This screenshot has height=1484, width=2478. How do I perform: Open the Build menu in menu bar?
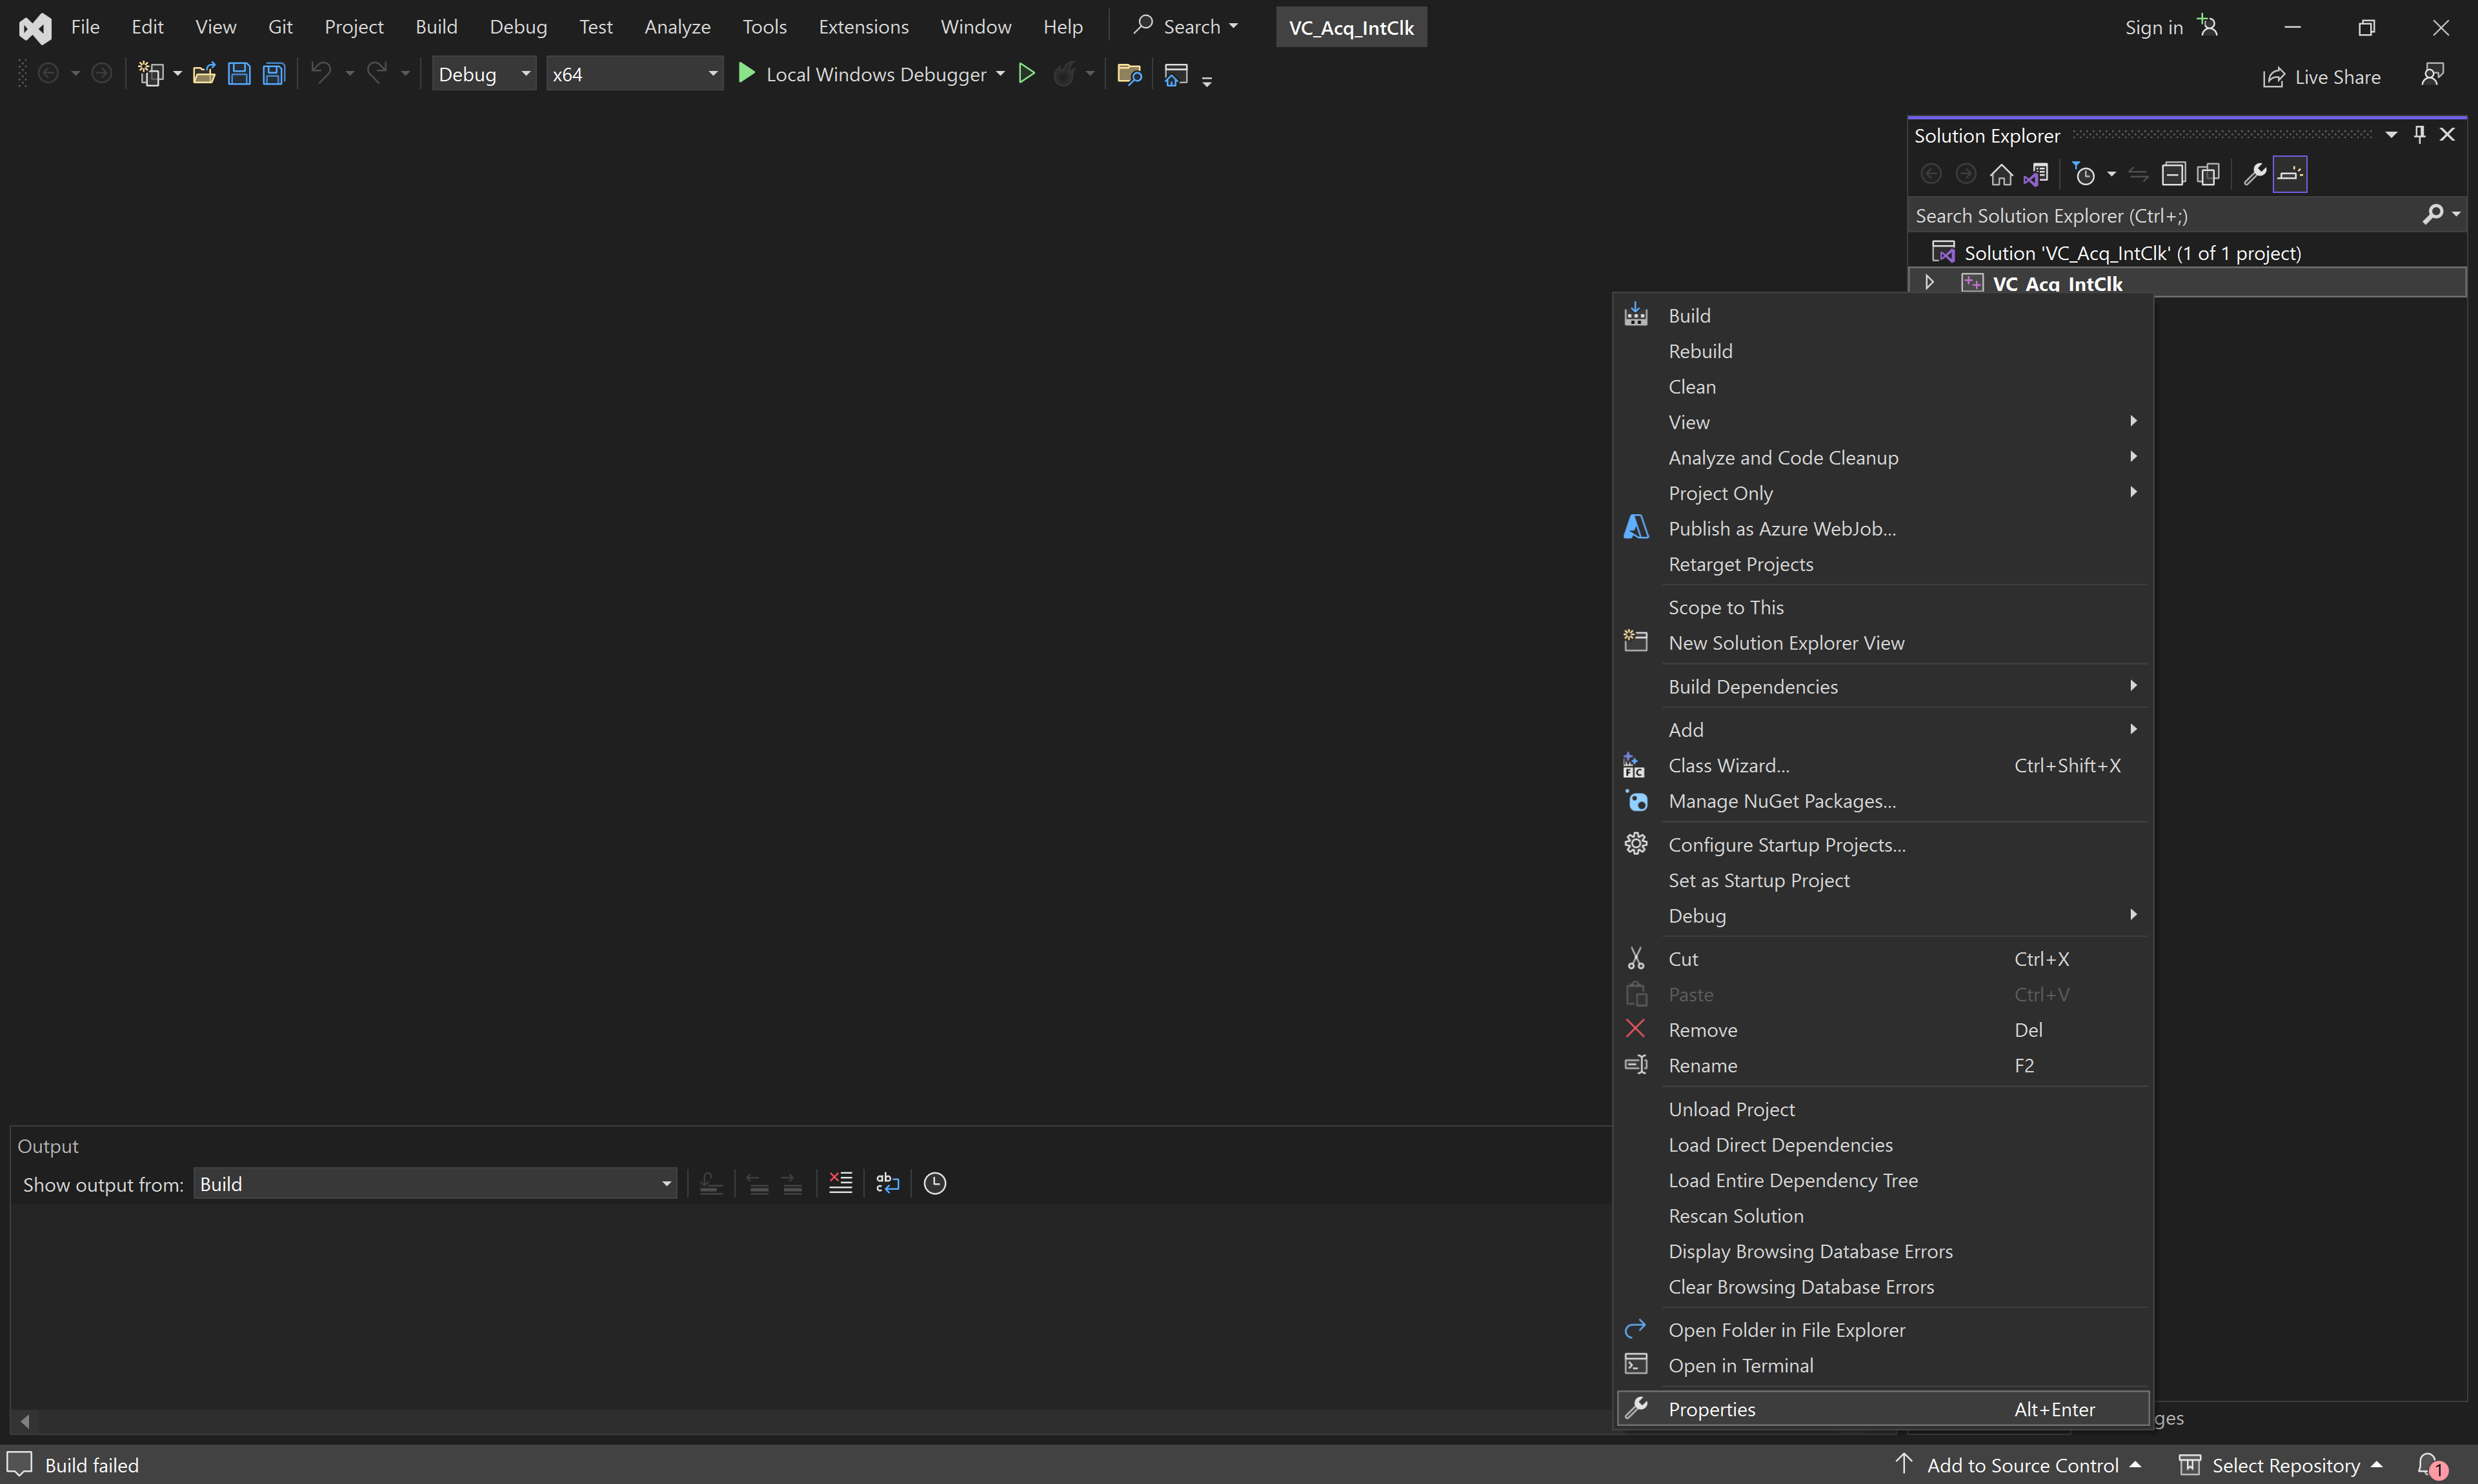(436, 27)
